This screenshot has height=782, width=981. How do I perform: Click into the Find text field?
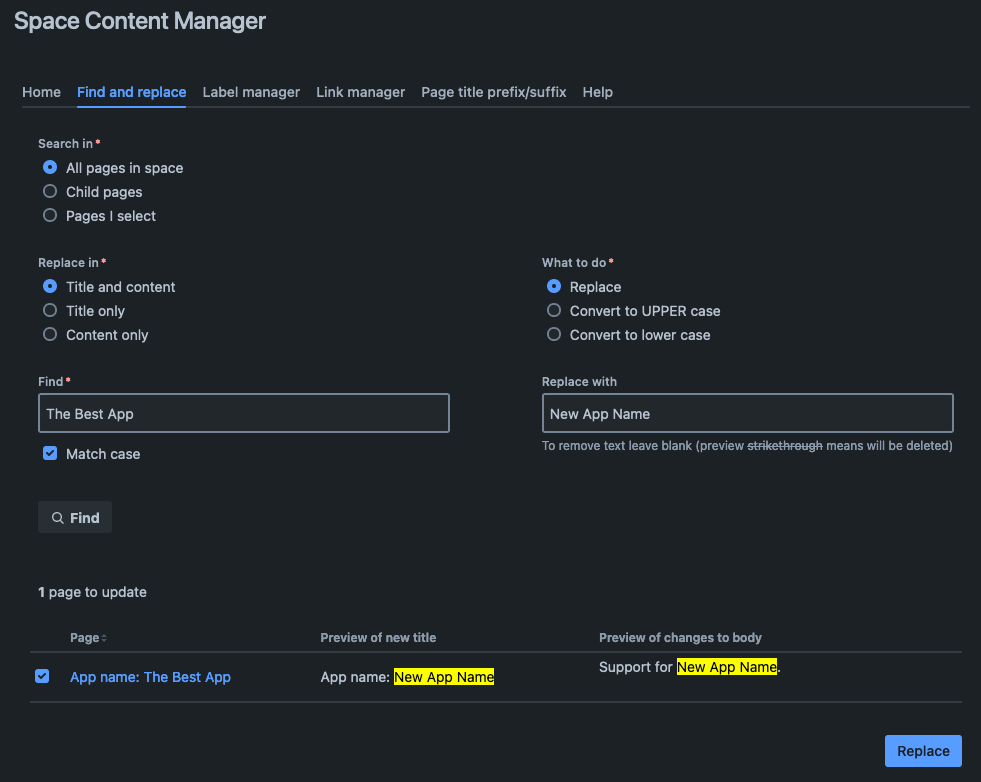click(243, 414)
